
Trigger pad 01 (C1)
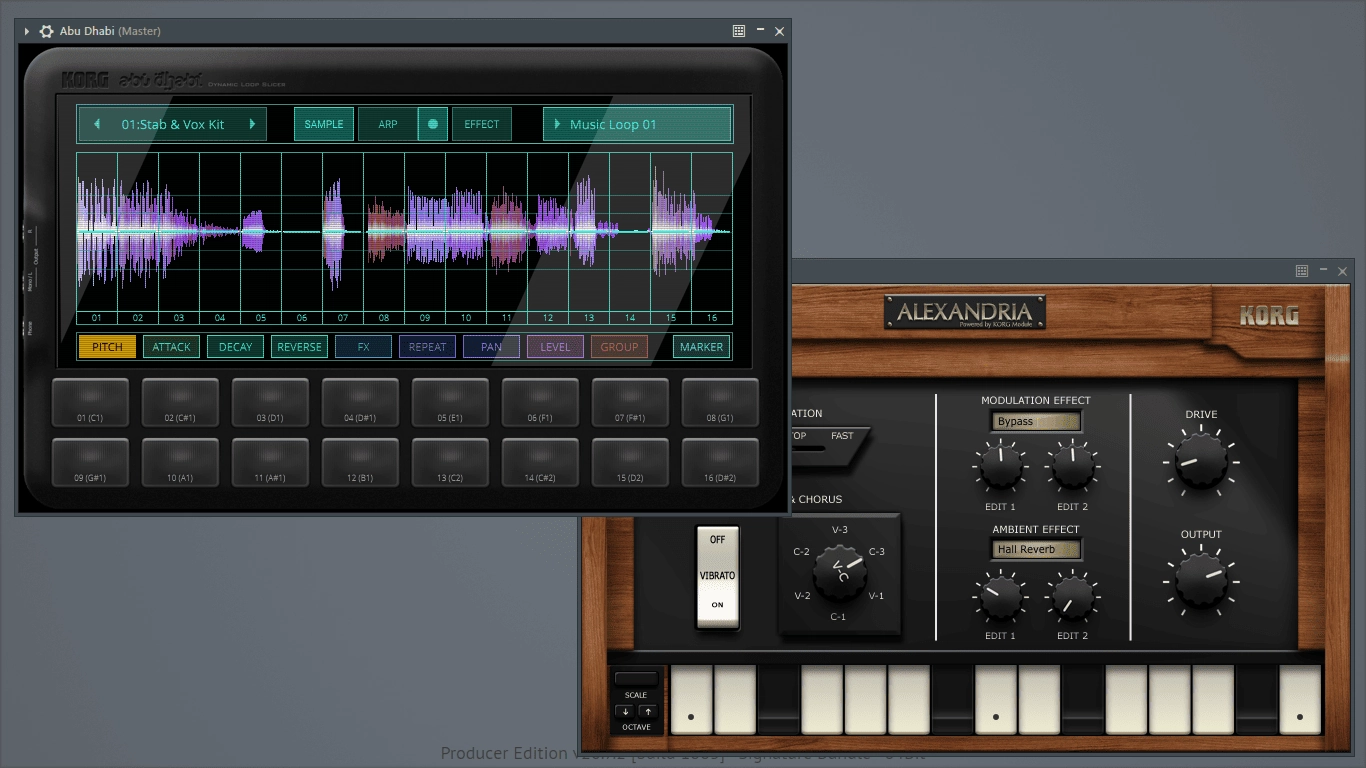(x=90, y=402)
